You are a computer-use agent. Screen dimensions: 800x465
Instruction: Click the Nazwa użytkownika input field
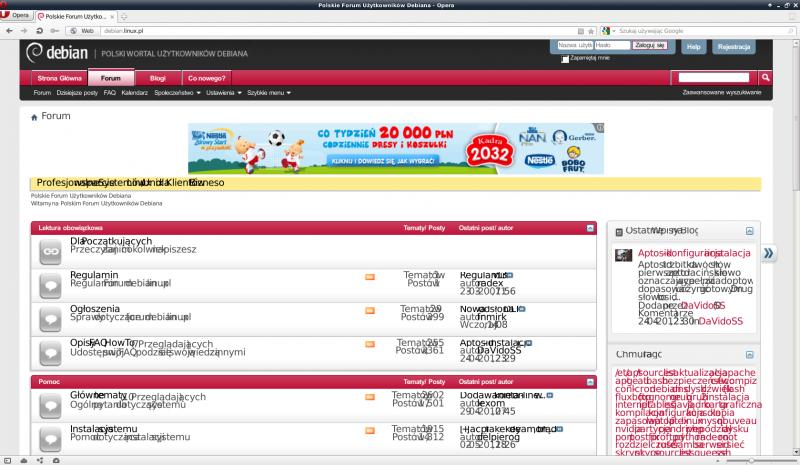click(573, 45)
